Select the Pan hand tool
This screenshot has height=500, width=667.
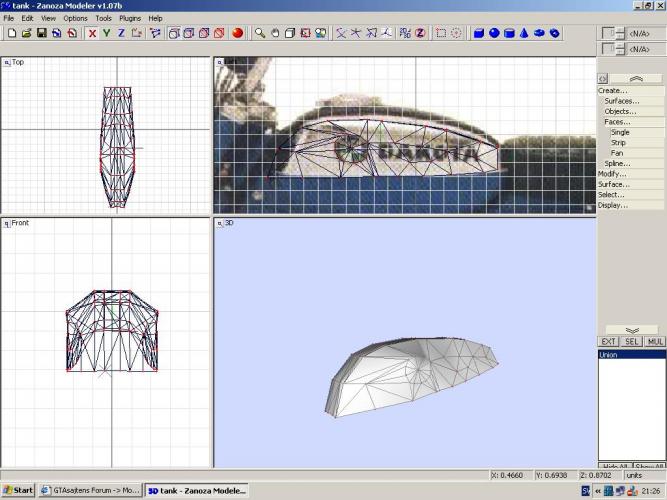tap(275, 33)
